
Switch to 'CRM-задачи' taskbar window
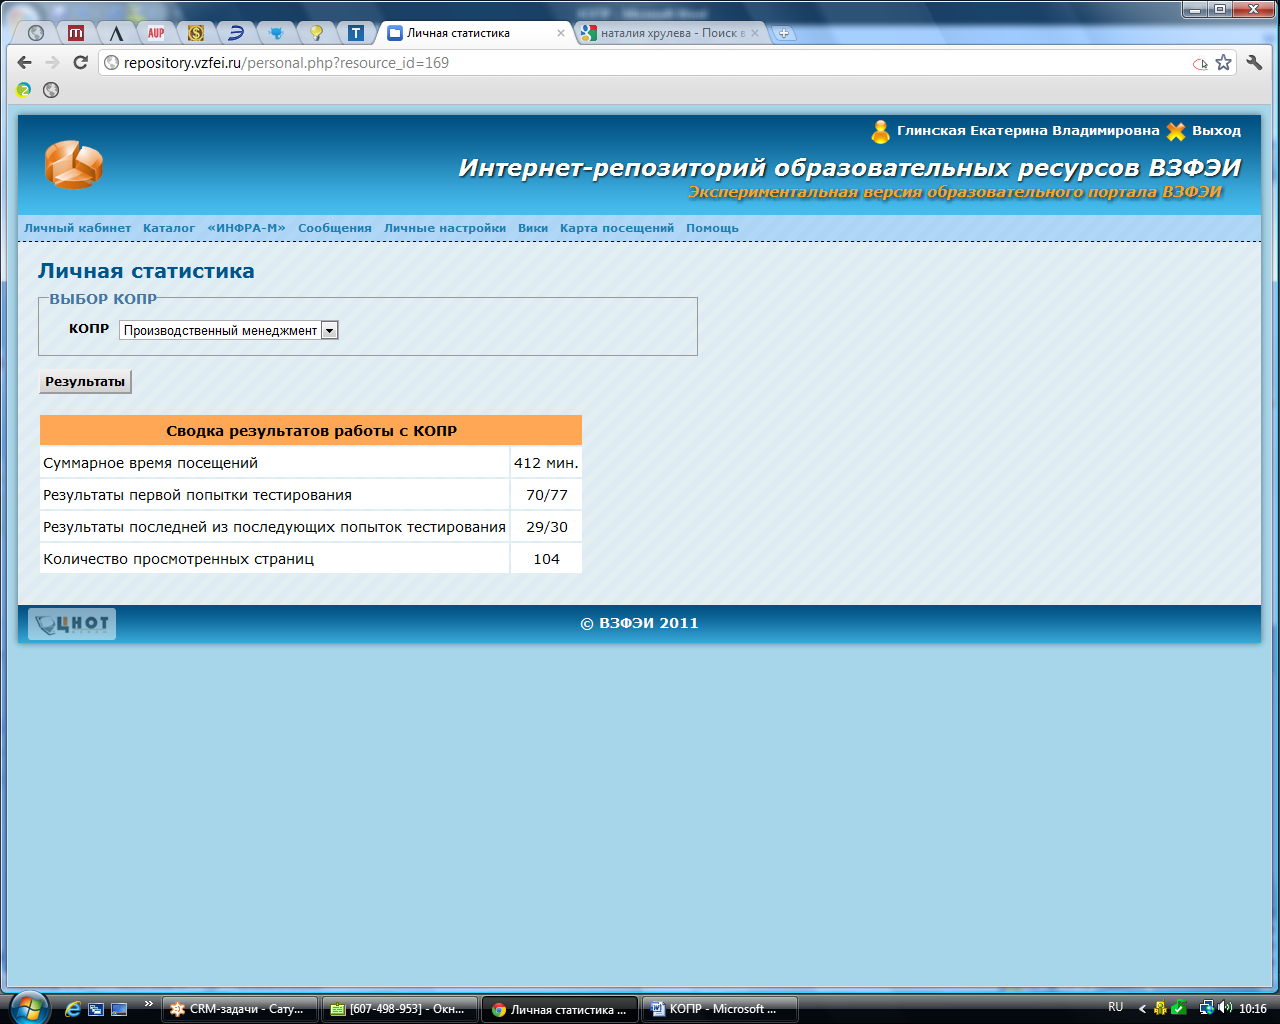240,1009
